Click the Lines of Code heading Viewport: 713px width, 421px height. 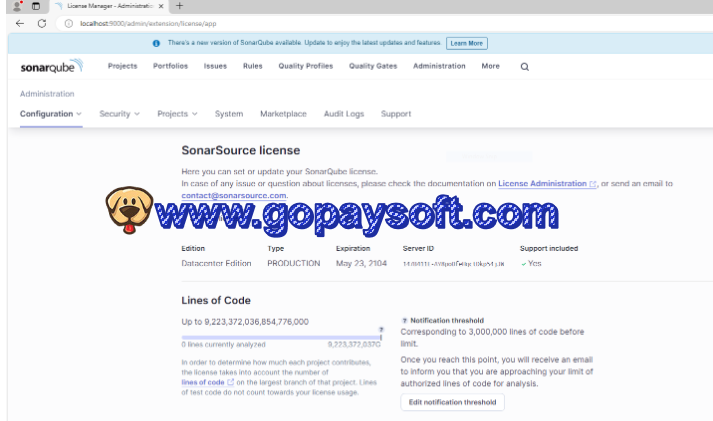[216, 301]
